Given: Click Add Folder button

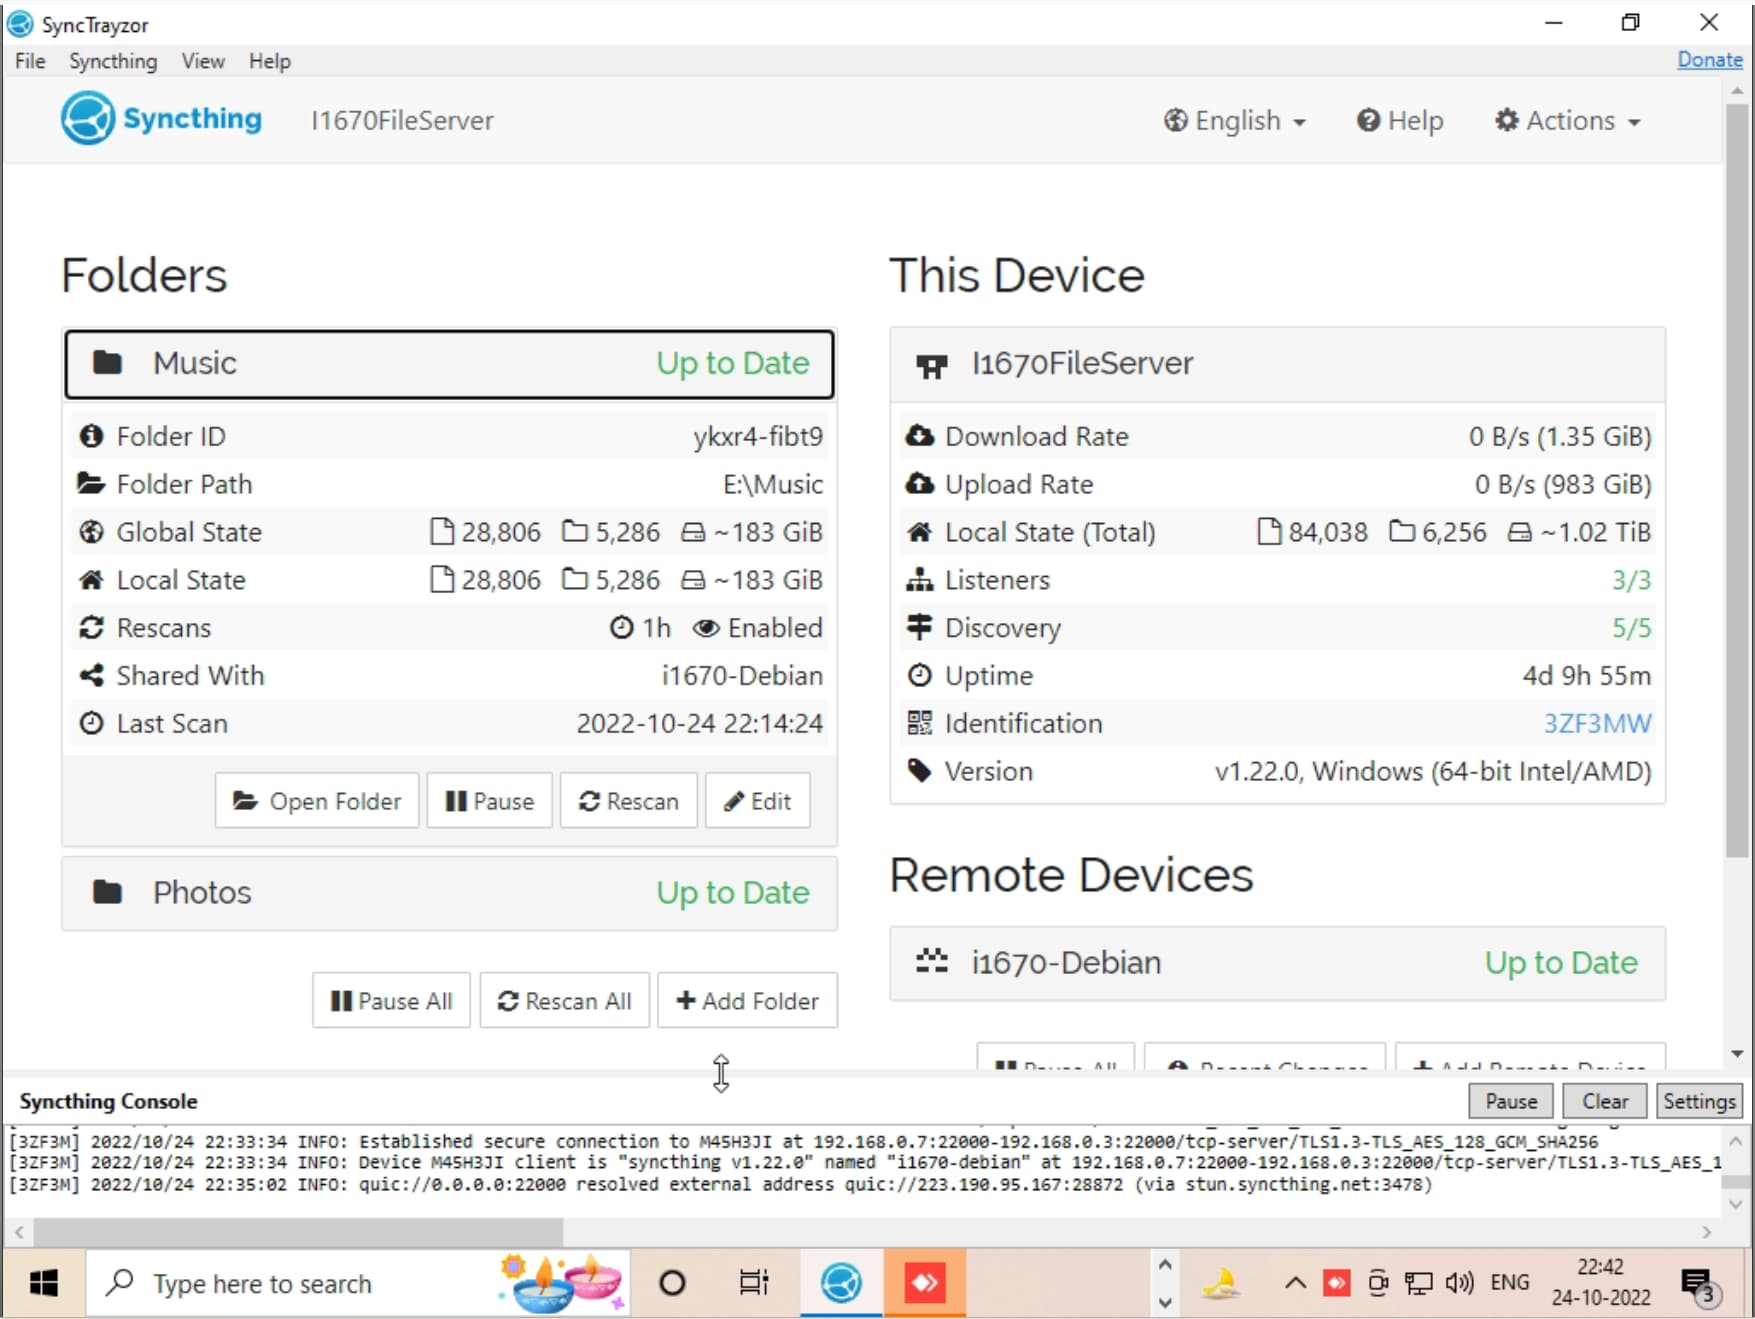Looking at the screenshot, I should [x=748, y=1000].
